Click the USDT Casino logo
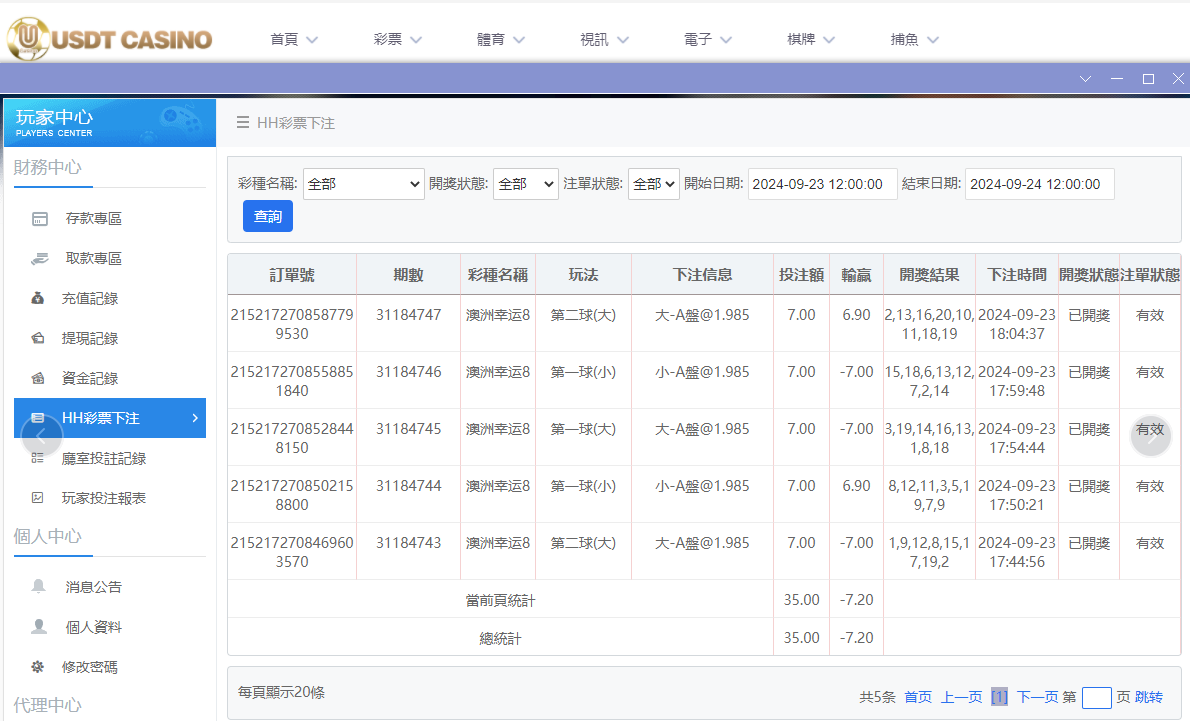Image resolution: width=1190 pixels, height=721 pixels. [110, 39]
